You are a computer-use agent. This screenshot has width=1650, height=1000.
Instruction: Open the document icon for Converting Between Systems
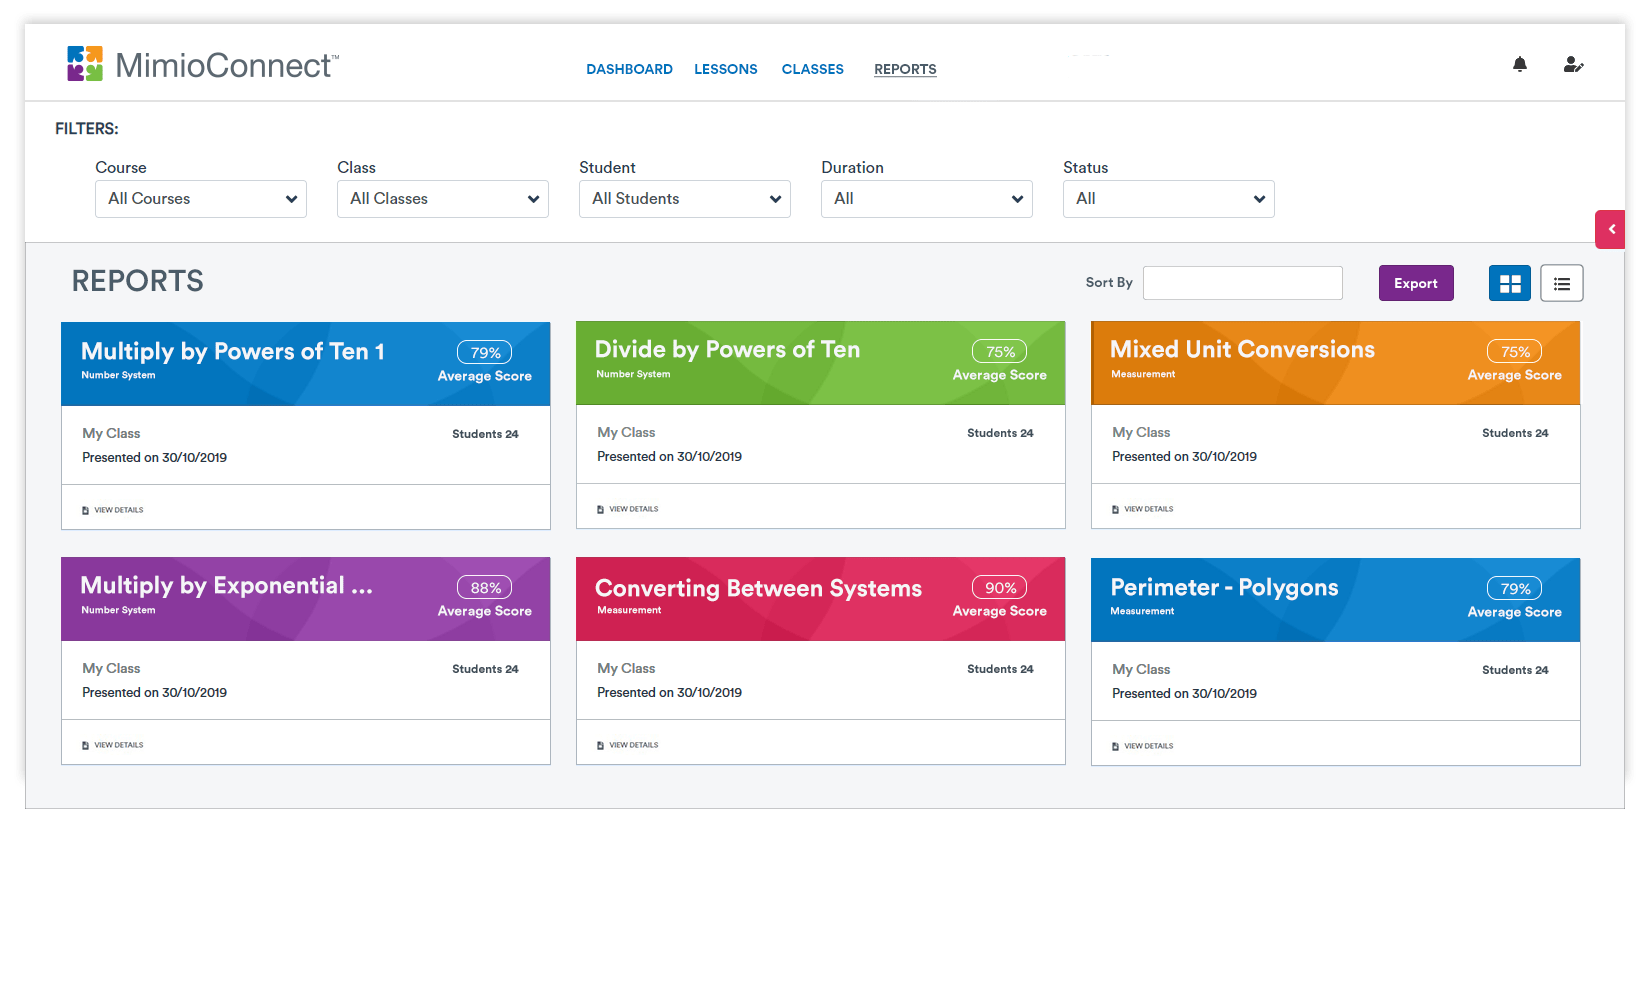coord(600,745)
